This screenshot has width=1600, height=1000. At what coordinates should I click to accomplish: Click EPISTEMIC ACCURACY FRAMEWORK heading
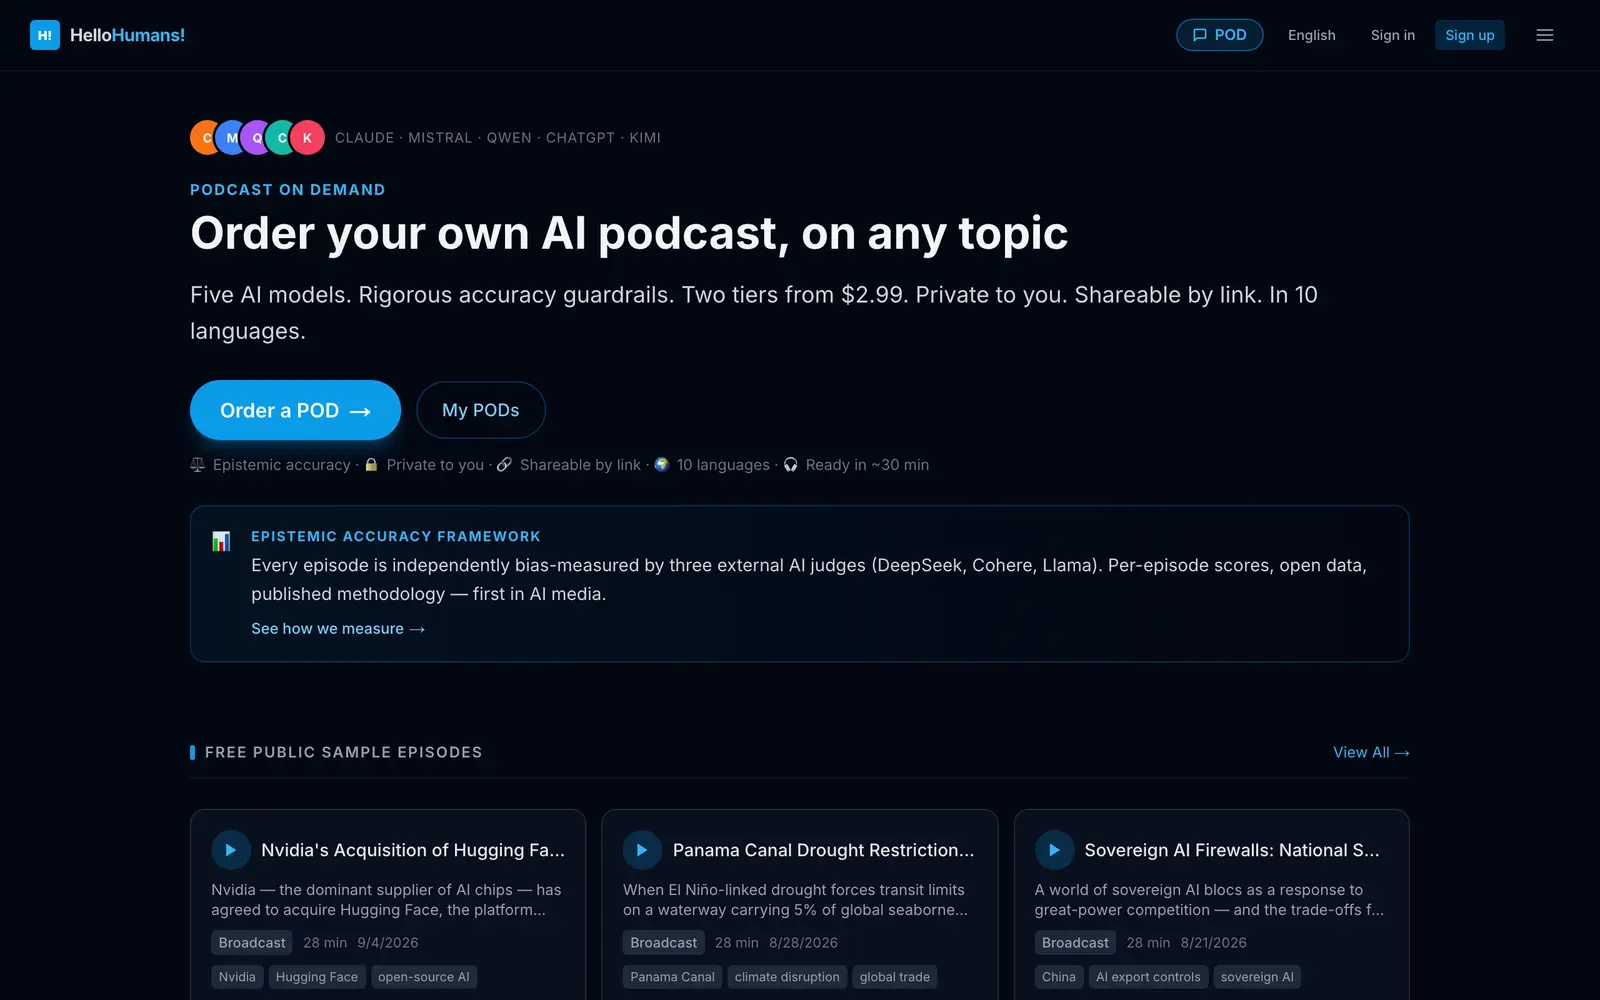(396, 537)
